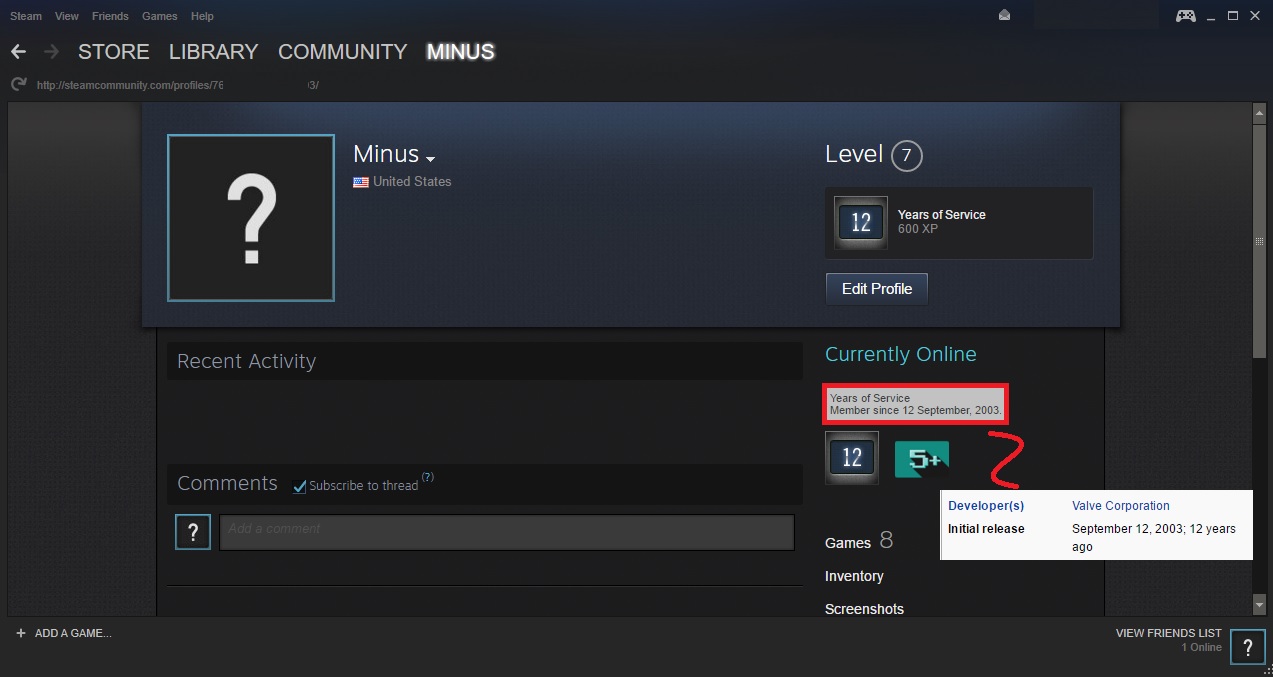The height and width of the screenshot is (677, 1273).
Task: Click the 12 Years of Service badge under Level
Action: pyautogui.click(x=861, y=223)
